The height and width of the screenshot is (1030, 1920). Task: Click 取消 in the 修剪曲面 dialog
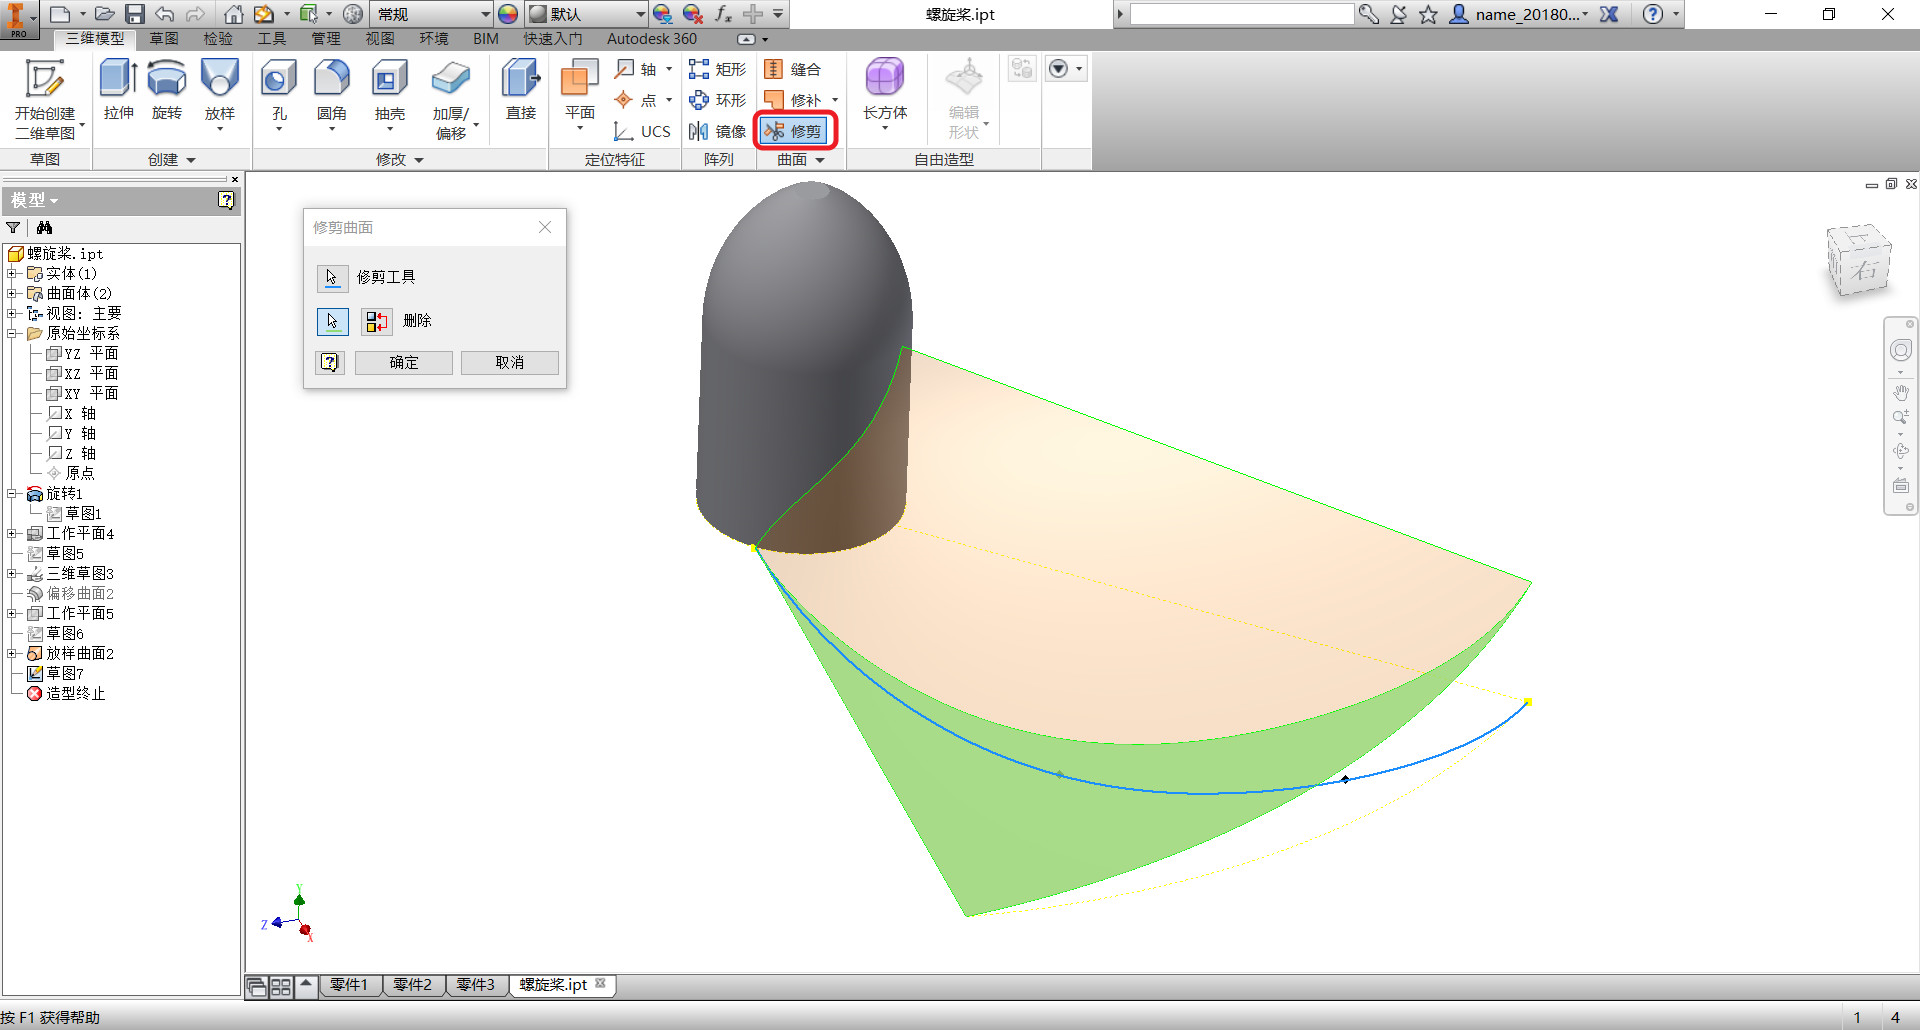pos(510,363)
